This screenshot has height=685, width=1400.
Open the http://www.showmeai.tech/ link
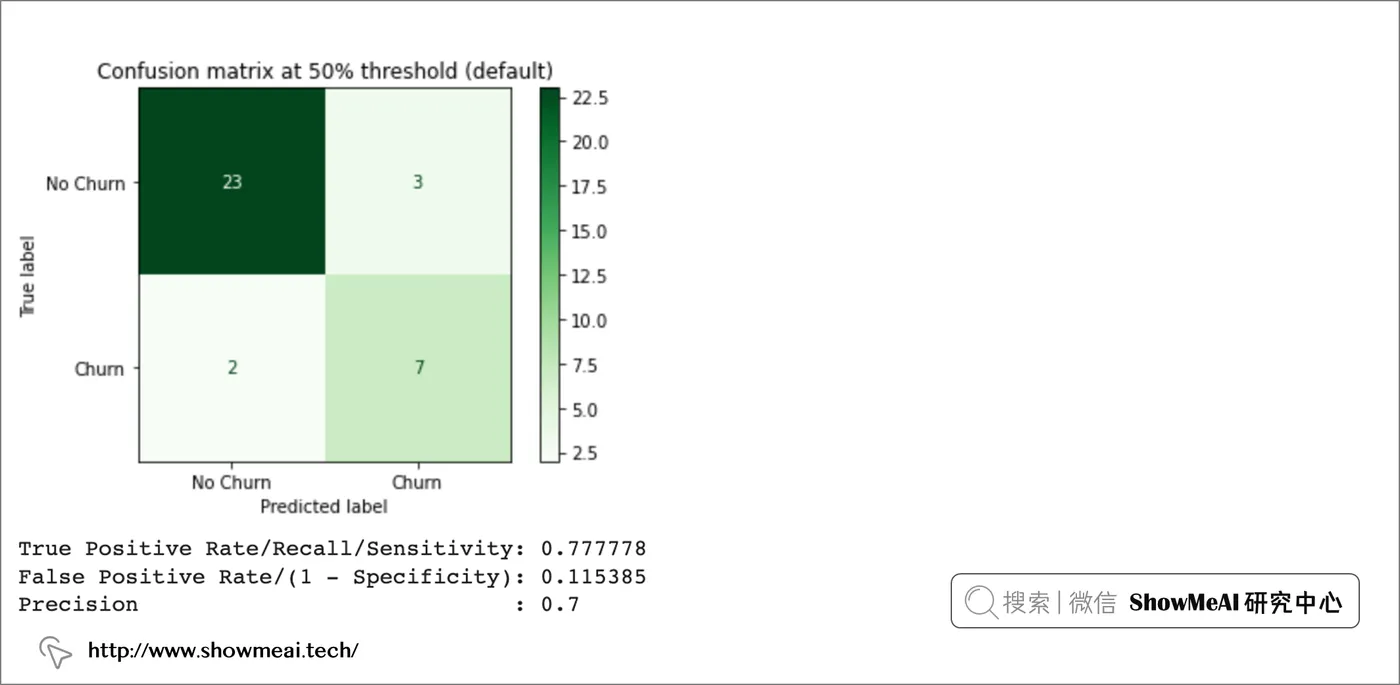223,651
